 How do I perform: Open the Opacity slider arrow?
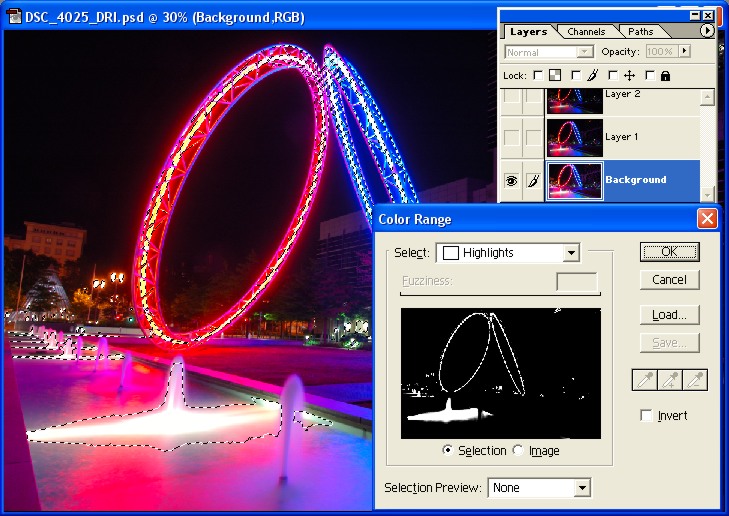(685, 51)
